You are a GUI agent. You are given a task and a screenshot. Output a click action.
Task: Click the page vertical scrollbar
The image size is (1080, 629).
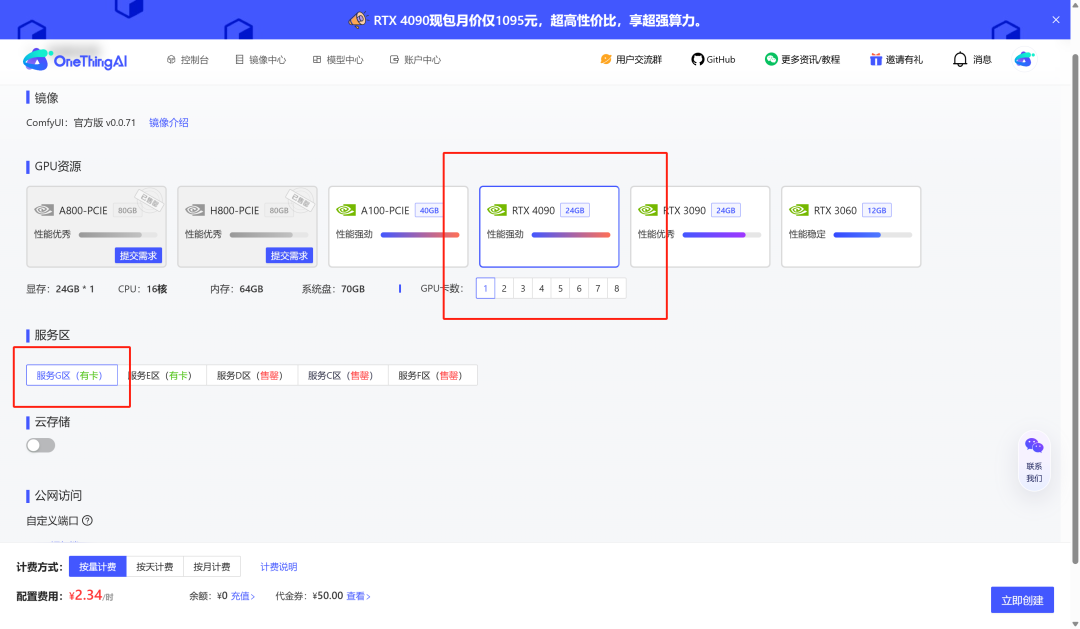1074,307
